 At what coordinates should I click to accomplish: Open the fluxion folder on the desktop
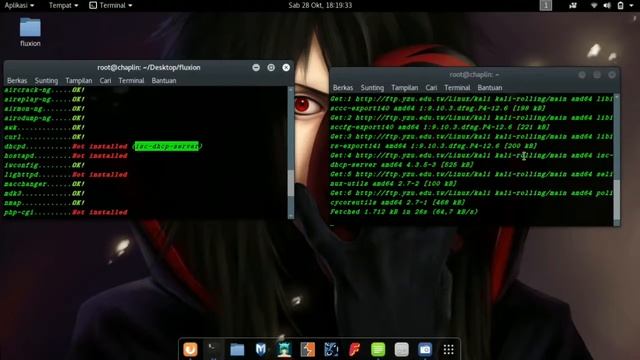(30, 32)
